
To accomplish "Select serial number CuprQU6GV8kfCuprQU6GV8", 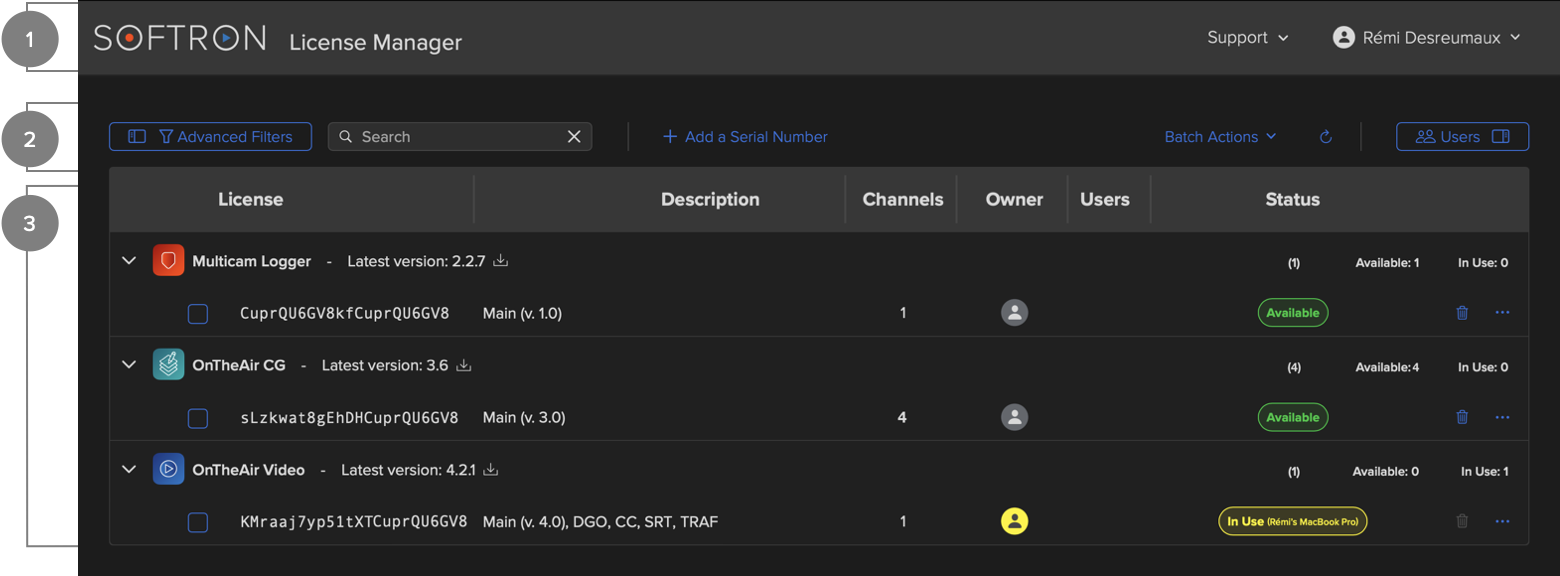I will [345, 313].
